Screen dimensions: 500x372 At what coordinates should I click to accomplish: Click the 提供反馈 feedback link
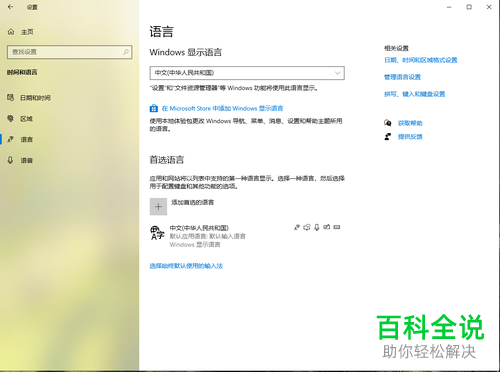(x=410, y=137)
